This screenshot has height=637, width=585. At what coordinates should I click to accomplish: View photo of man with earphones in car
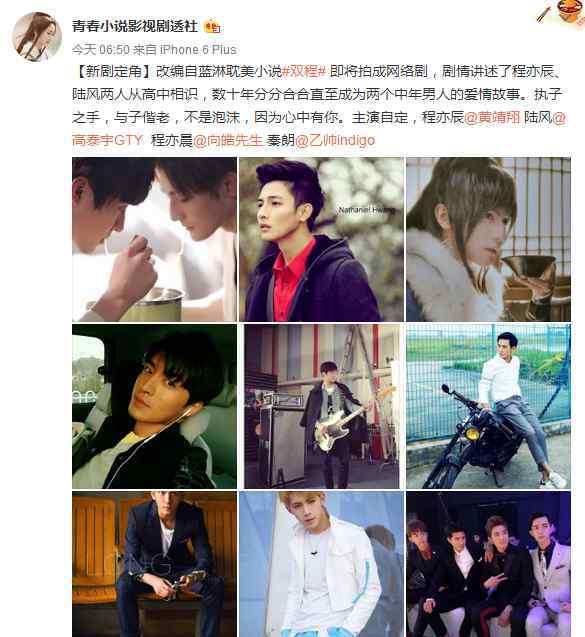(154, 406)
